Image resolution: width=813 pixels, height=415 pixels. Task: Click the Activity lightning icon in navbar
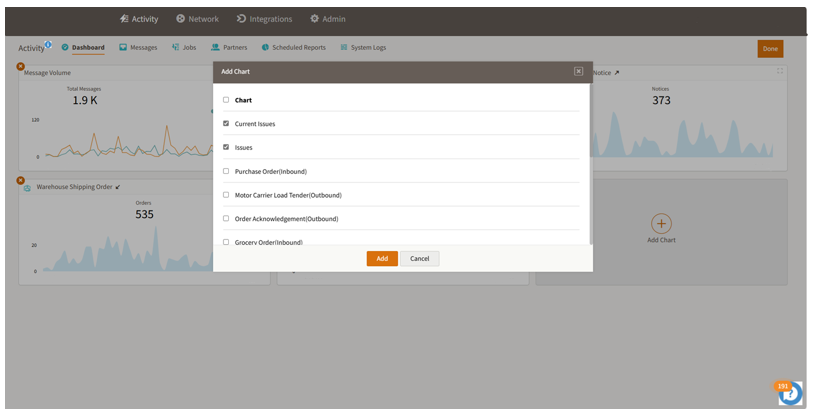click(124, 19)
